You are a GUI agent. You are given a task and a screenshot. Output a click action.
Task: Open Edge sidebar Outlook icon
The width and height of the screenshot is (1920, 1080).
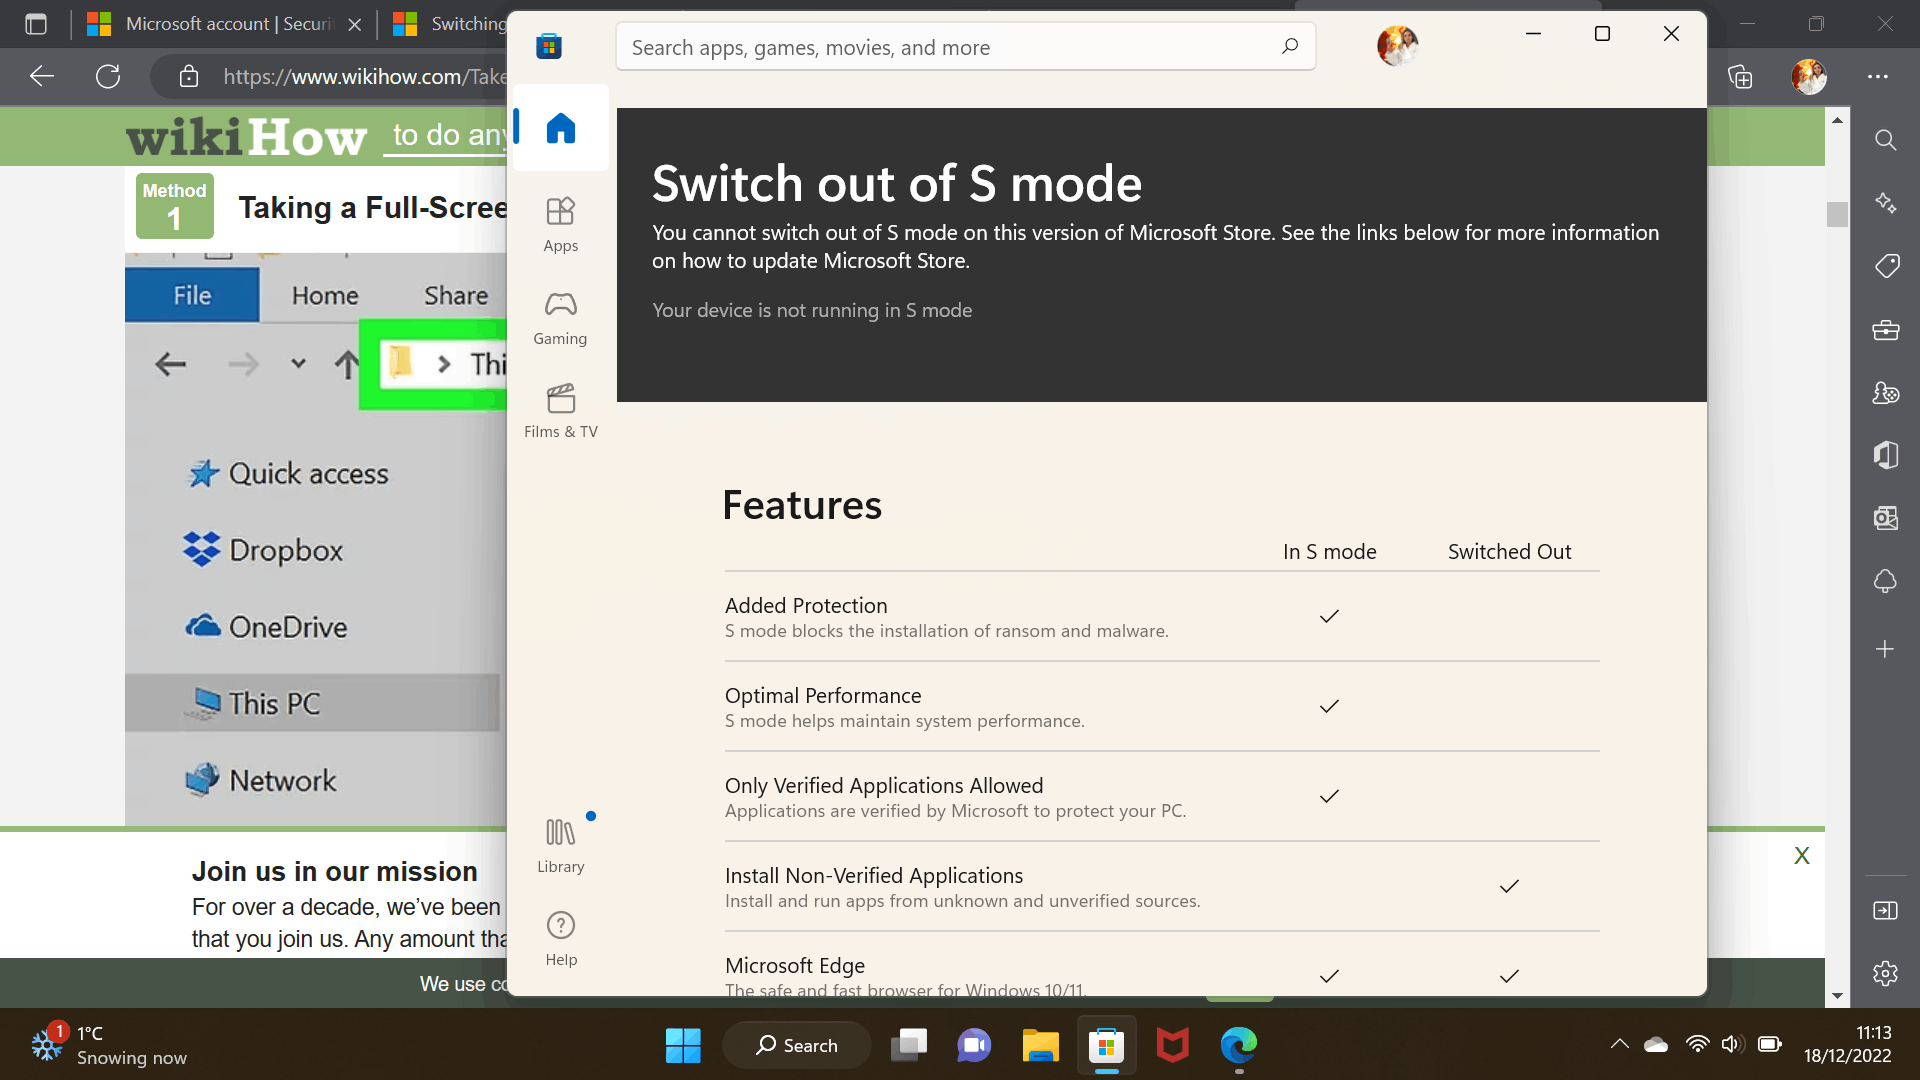[1885, 518]
